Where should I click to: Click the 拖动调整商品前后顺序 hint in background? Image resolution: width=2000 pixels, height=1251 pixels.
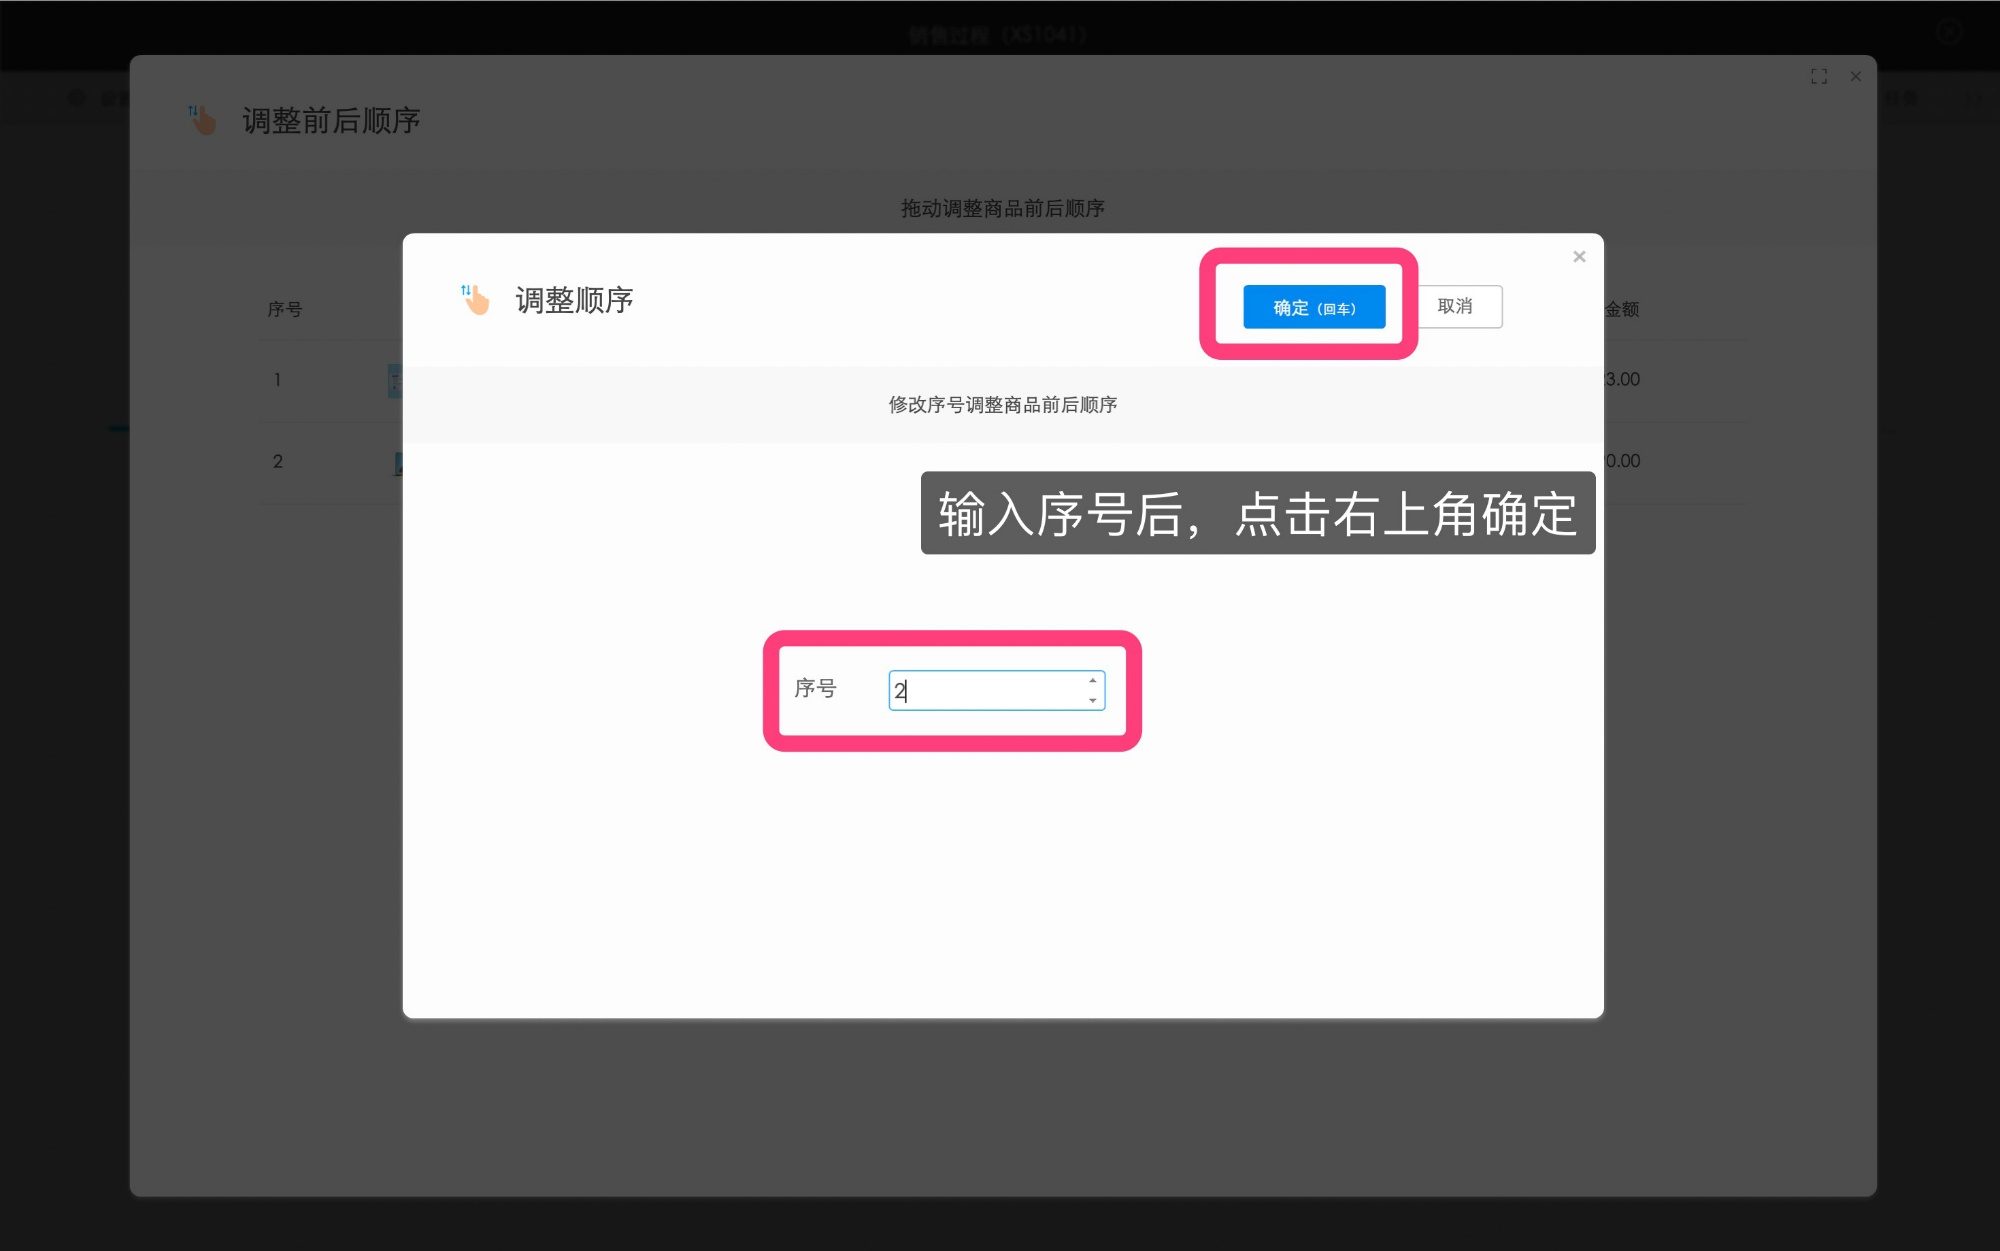(1002, 208)
